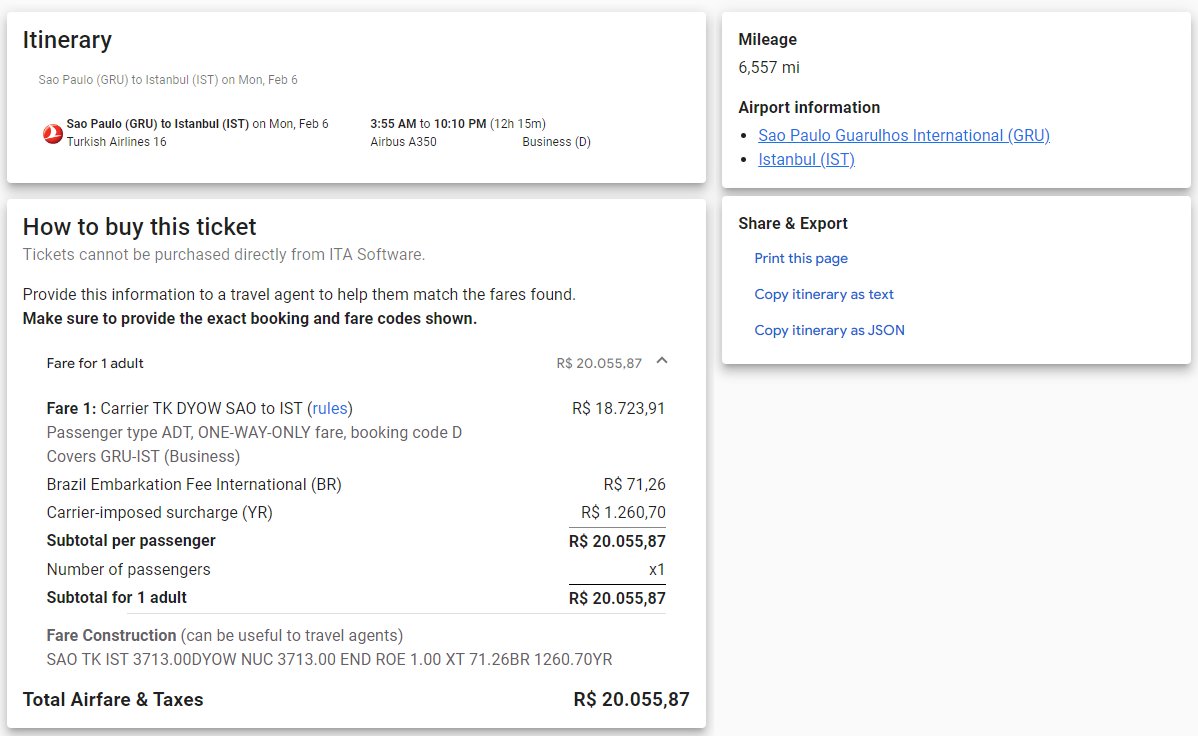Click the Covers GRU-IST (Business) line
Image resolution: width=1198 pixels, height=736 pixels.
(x=143, y=456)
